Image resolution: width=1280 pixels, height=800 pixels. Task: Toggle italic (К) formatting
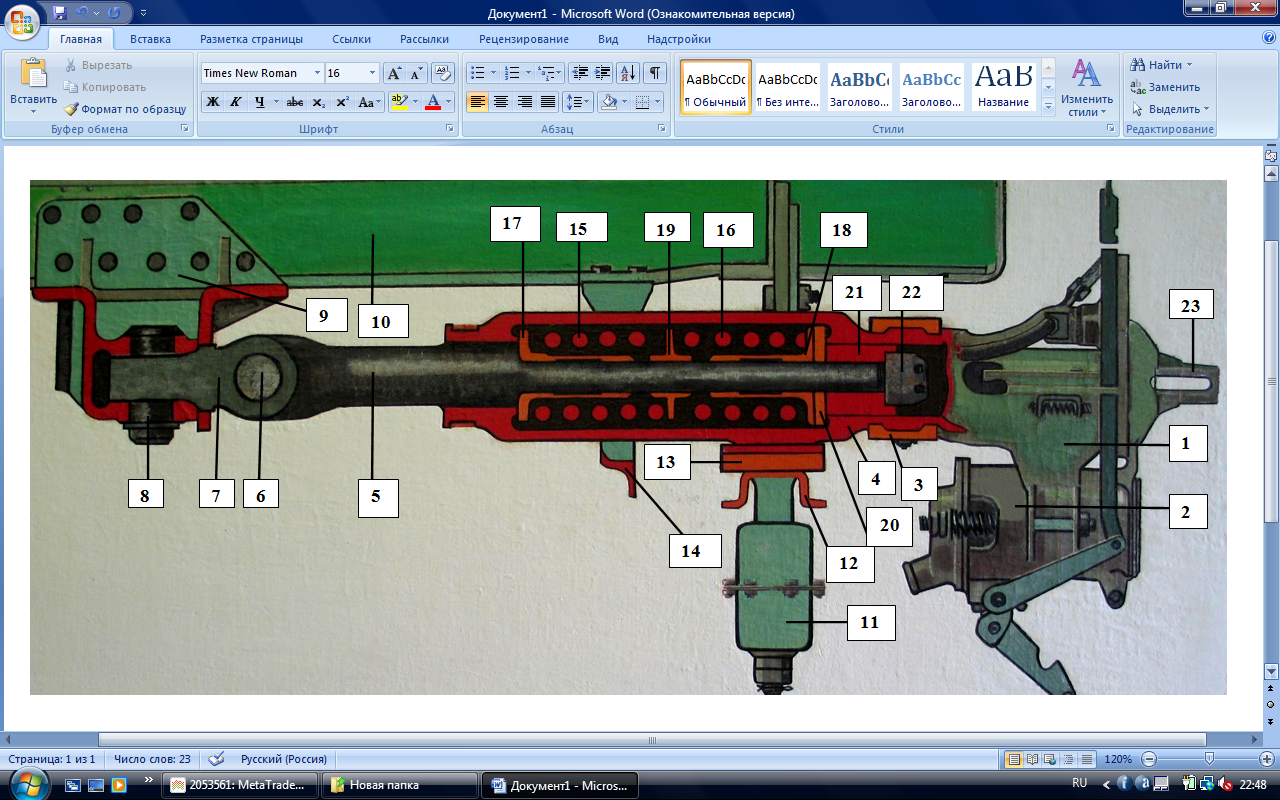236,102
